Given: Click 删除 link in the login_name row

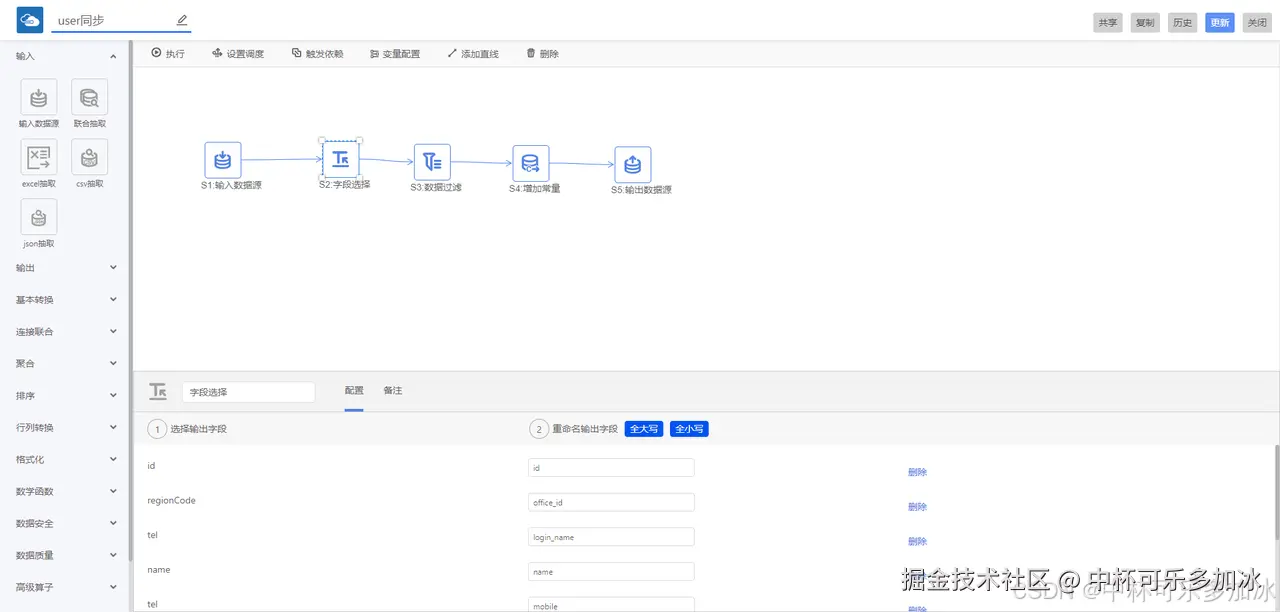Looking at the screenshot, I should pyautogui.click(x=917, y=541).
